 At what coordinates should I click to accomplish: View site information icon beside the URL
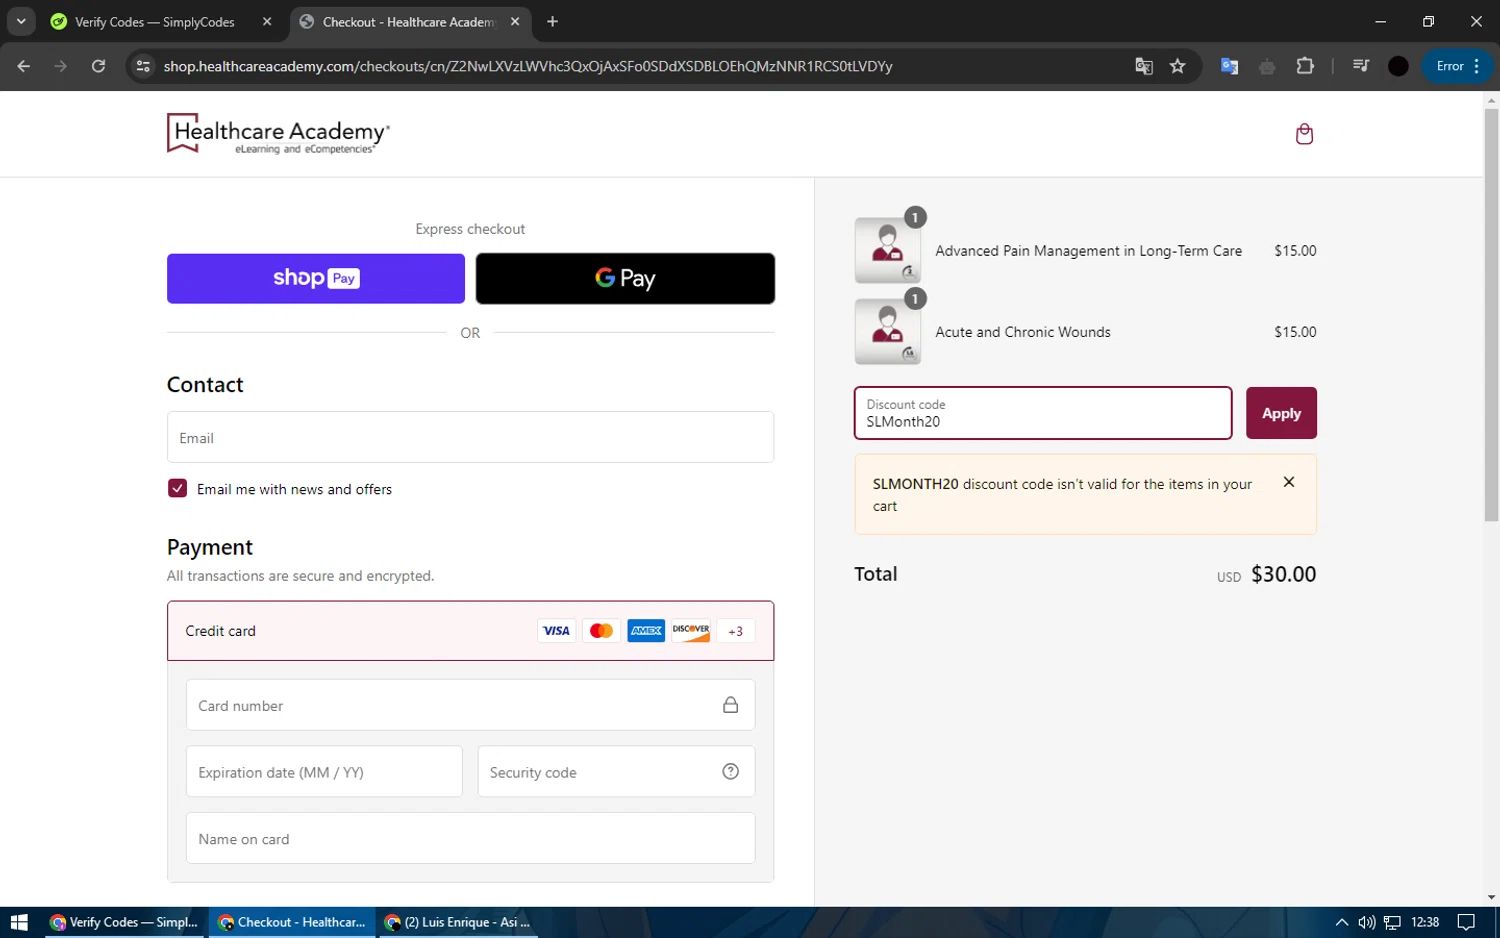[143, 66]
